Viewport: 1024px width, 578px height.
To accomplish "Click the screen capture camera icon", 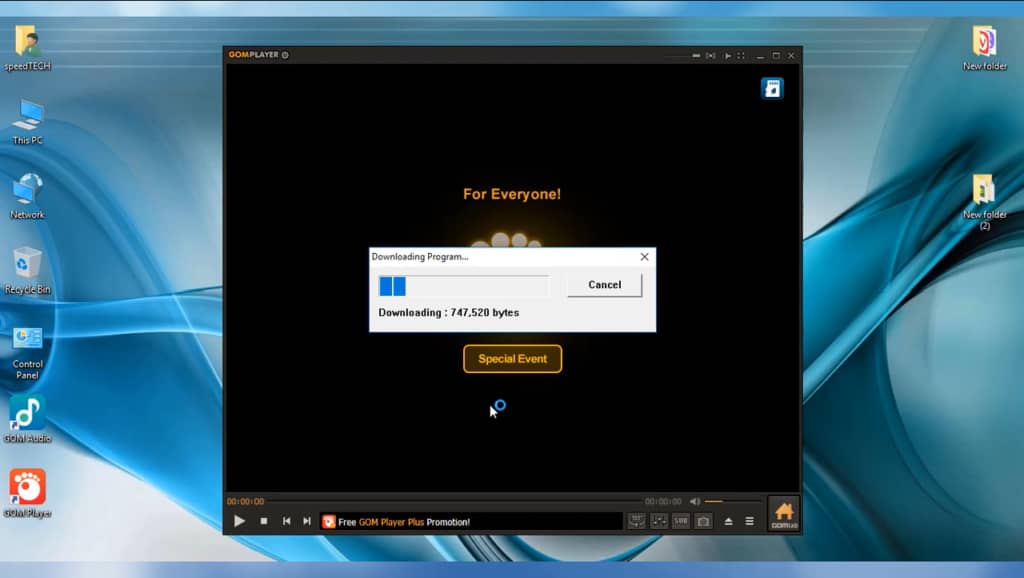I will 704,521.
